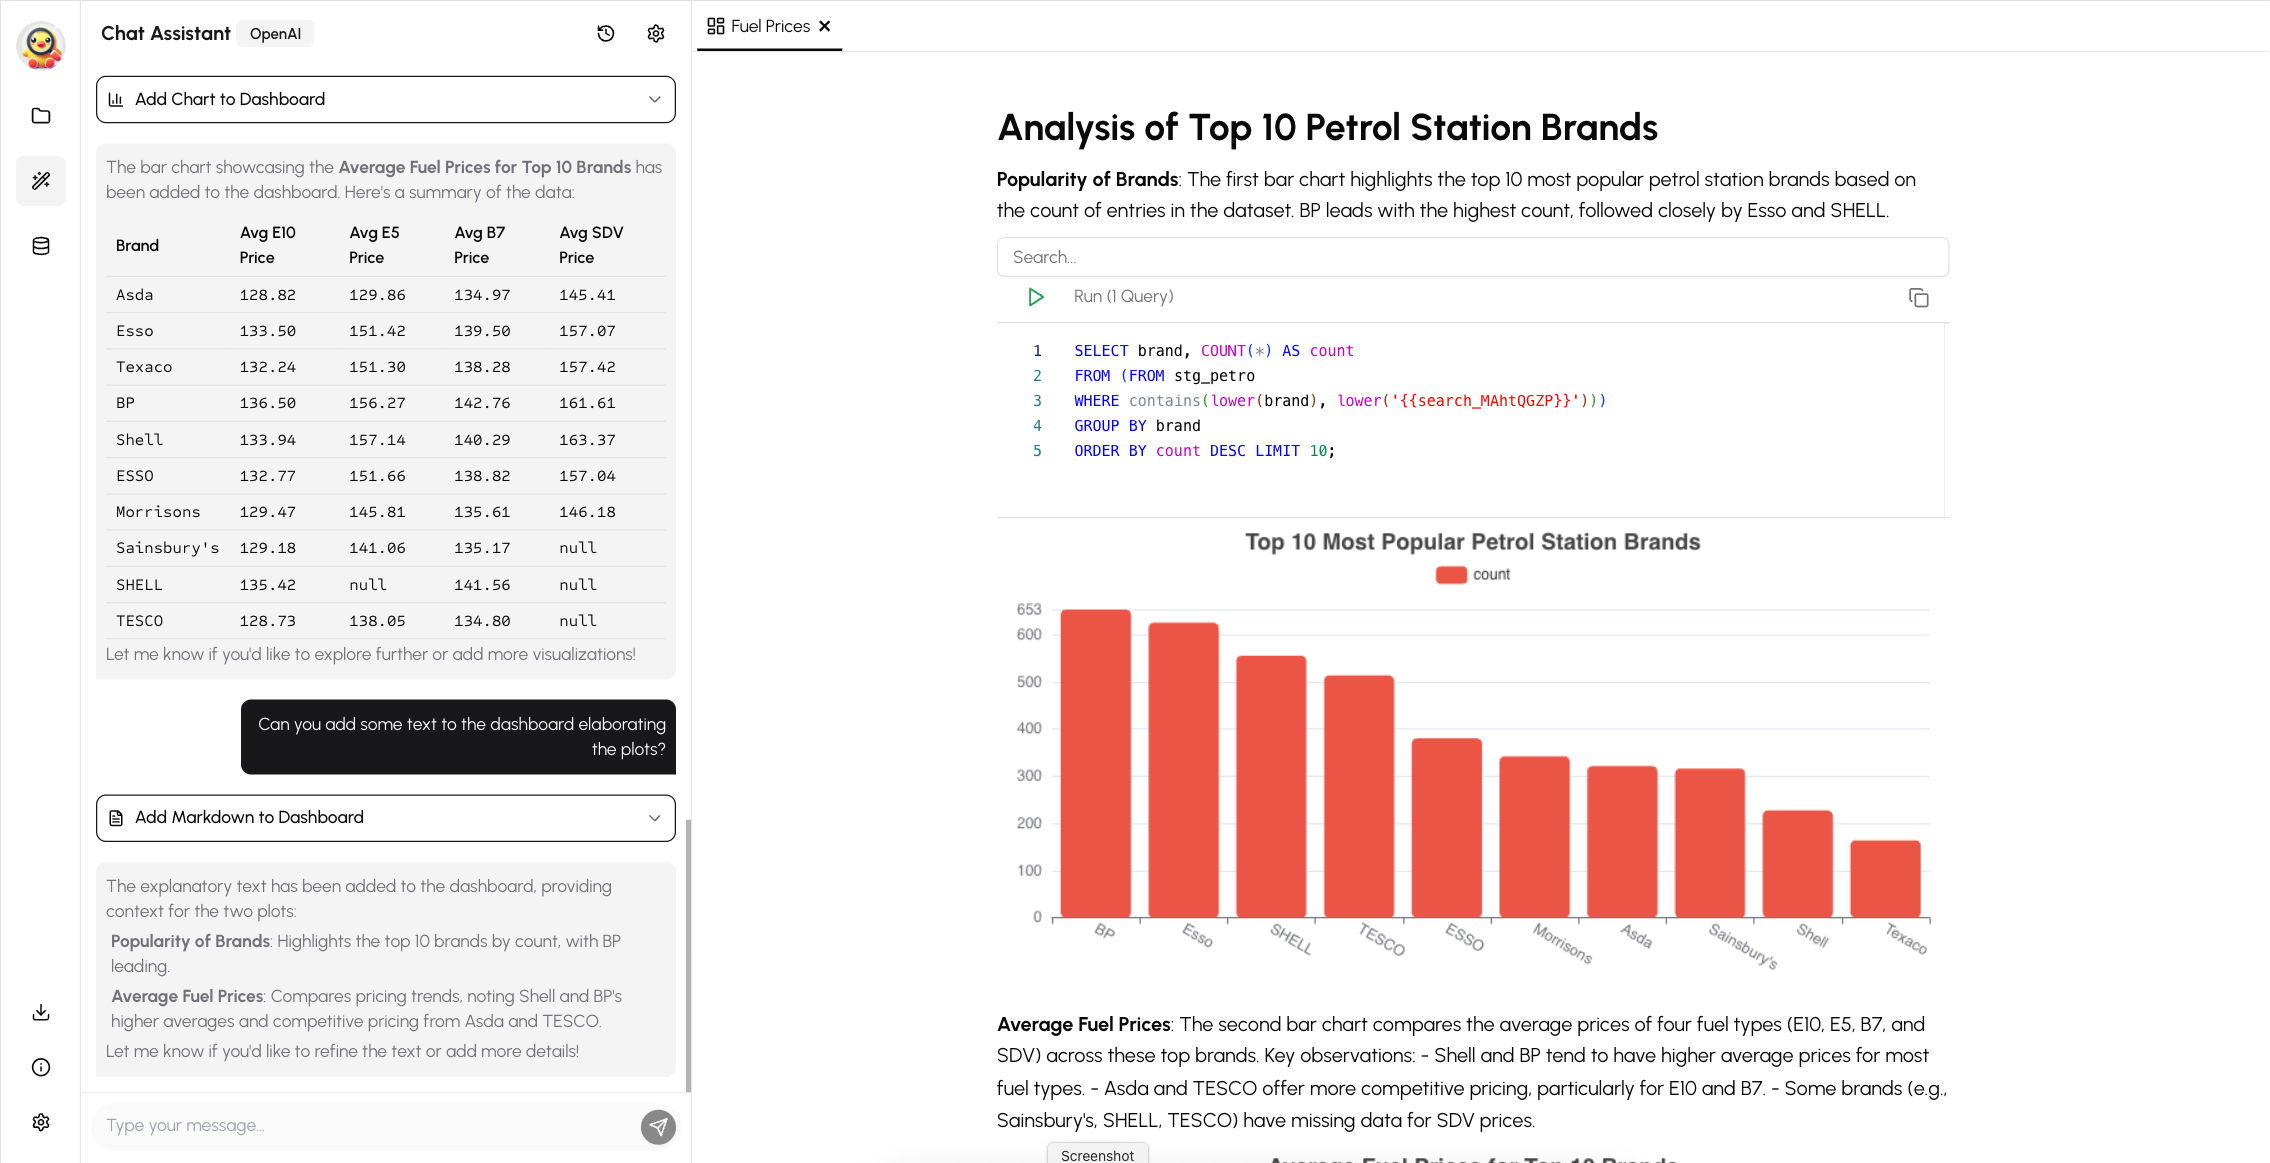Focus the dashboard Search field
Screen dimensions: 2270x1163
1472,258
